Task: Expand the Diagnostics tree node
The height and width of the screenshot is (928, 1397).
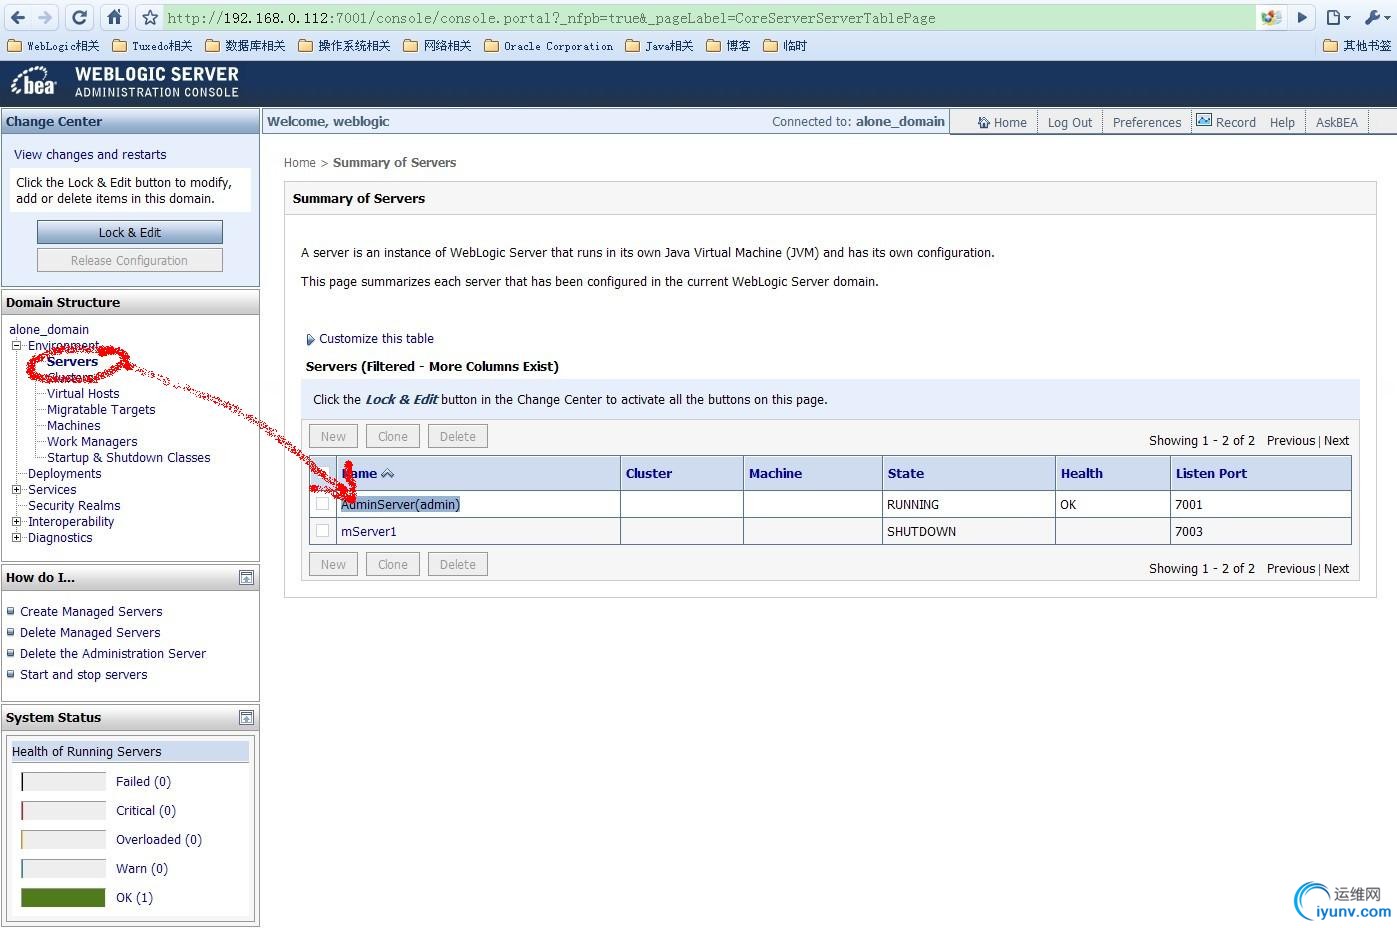Action: pyautogui.click(x=16, y=538)
